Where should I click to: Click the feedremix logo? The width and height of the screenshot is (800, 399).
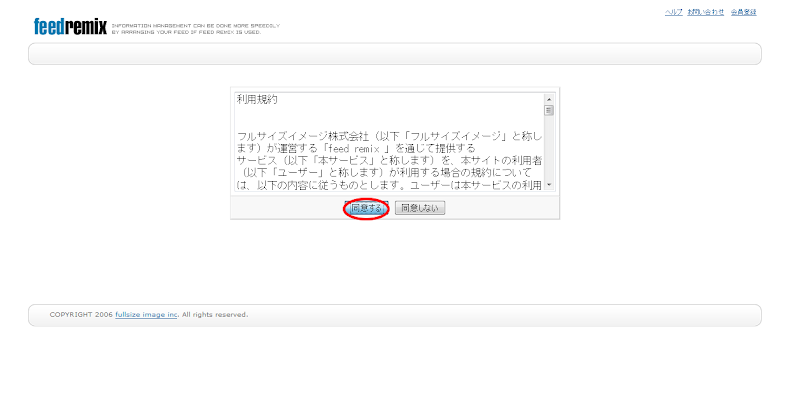coord(70,26)
